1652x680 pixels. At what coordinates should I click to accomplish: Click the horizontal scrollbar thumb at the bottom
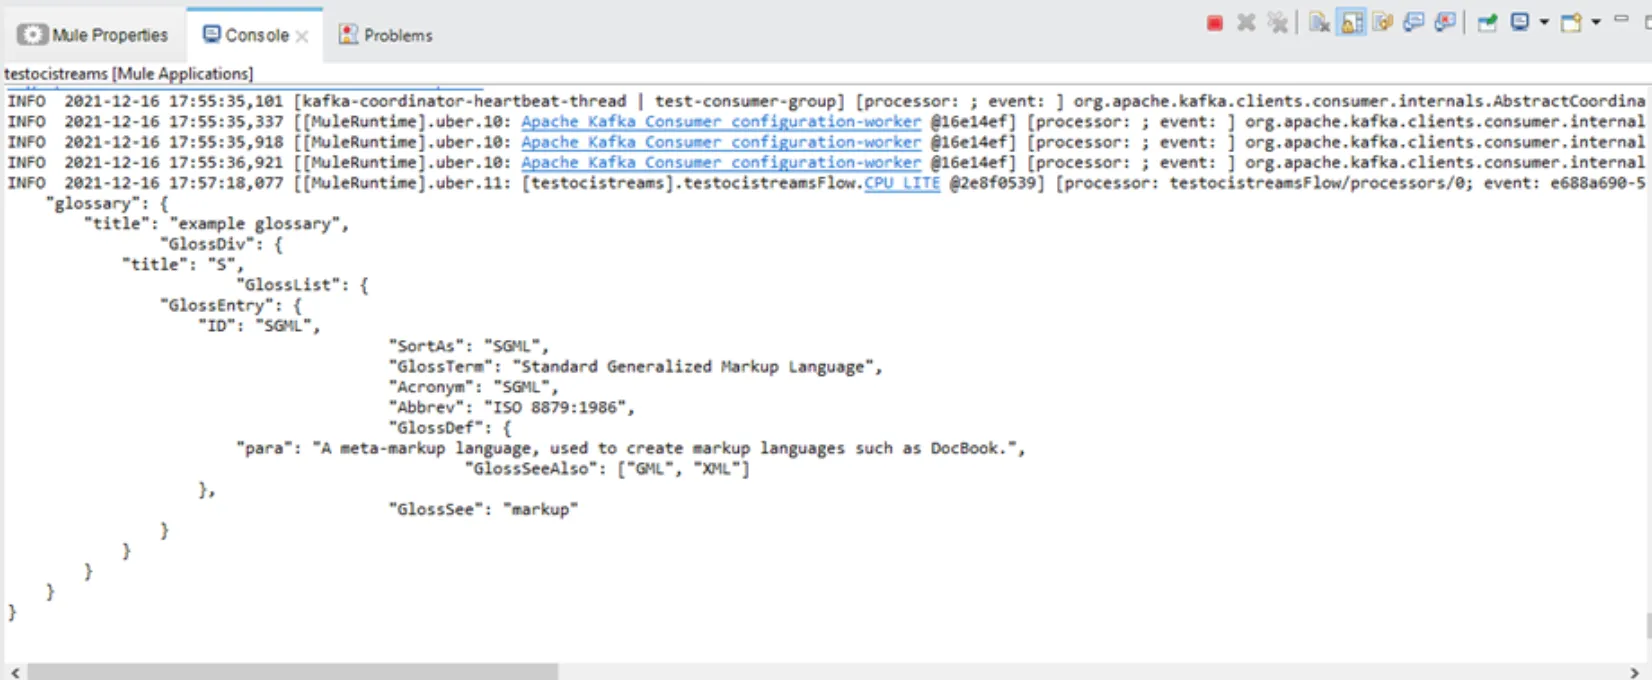click(292, 672)
